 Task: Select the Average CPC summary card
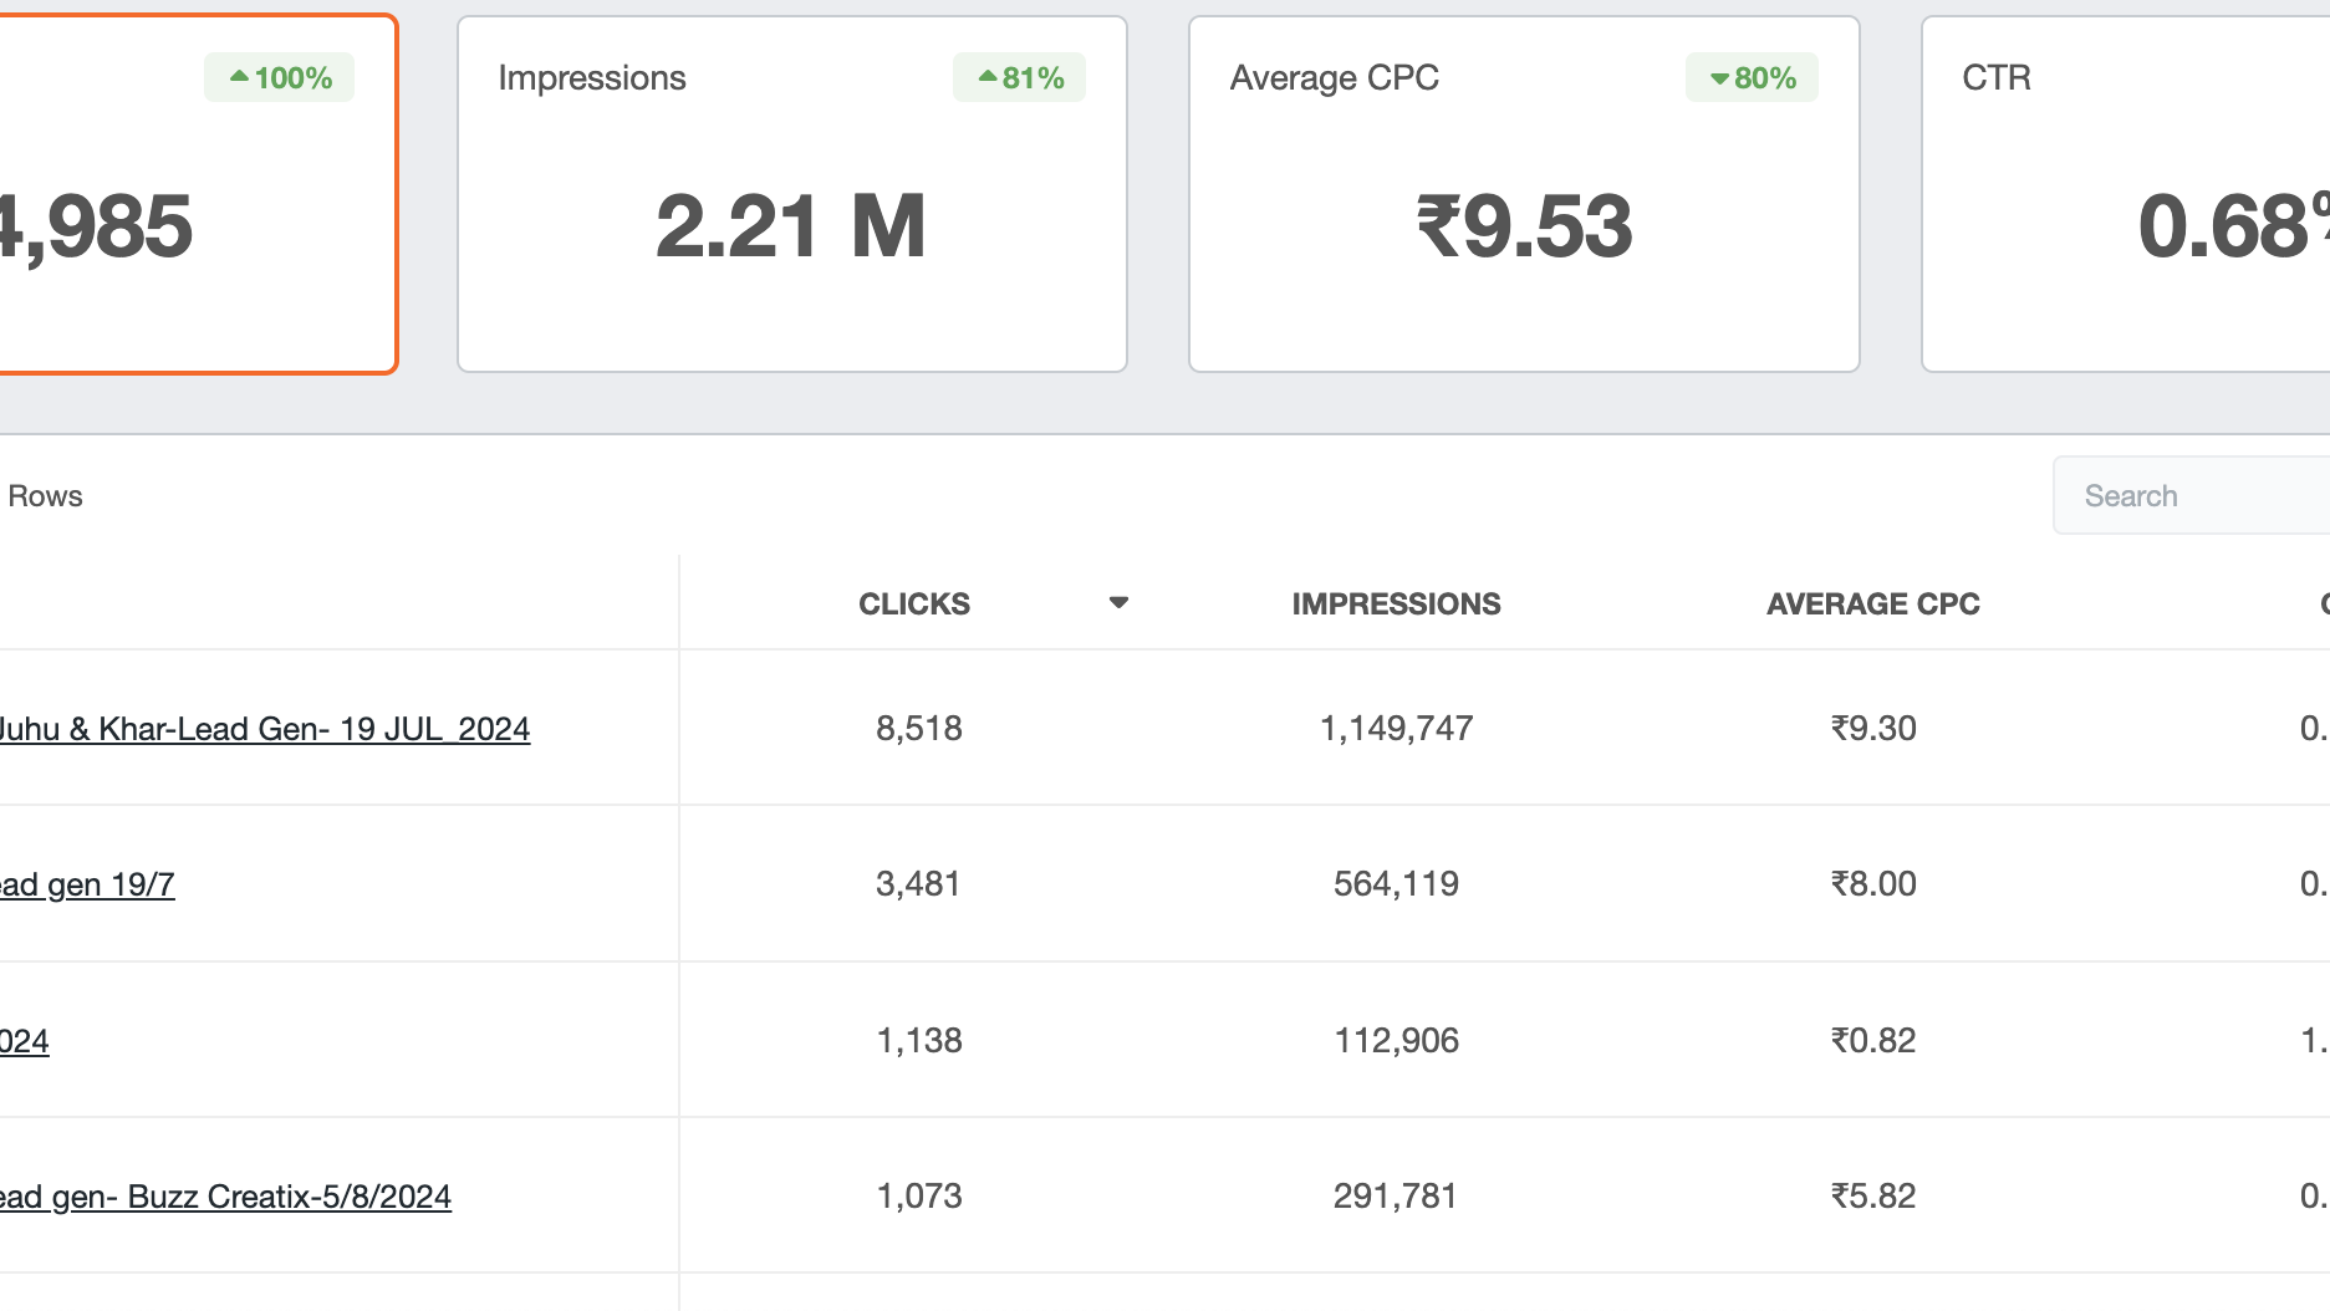pyautogui.click(x=1524, y=194)
